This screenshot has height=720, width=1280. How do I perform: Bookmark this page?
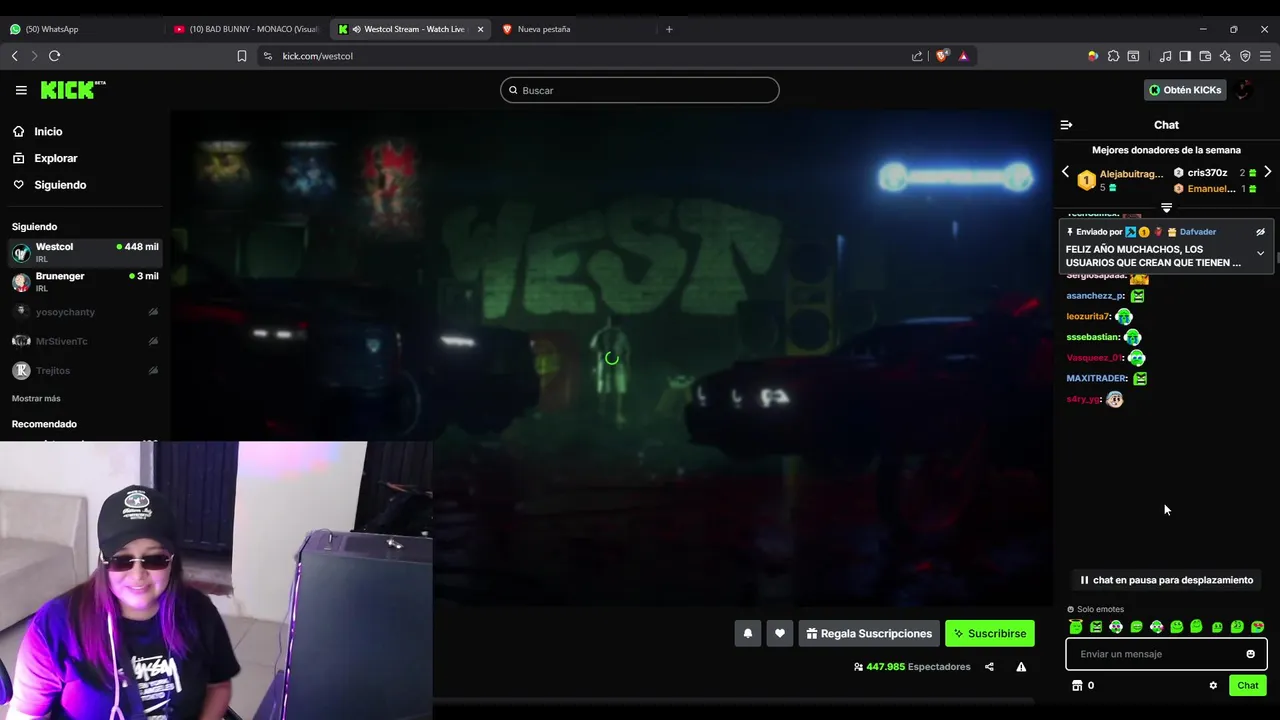(x=241, y=56)
